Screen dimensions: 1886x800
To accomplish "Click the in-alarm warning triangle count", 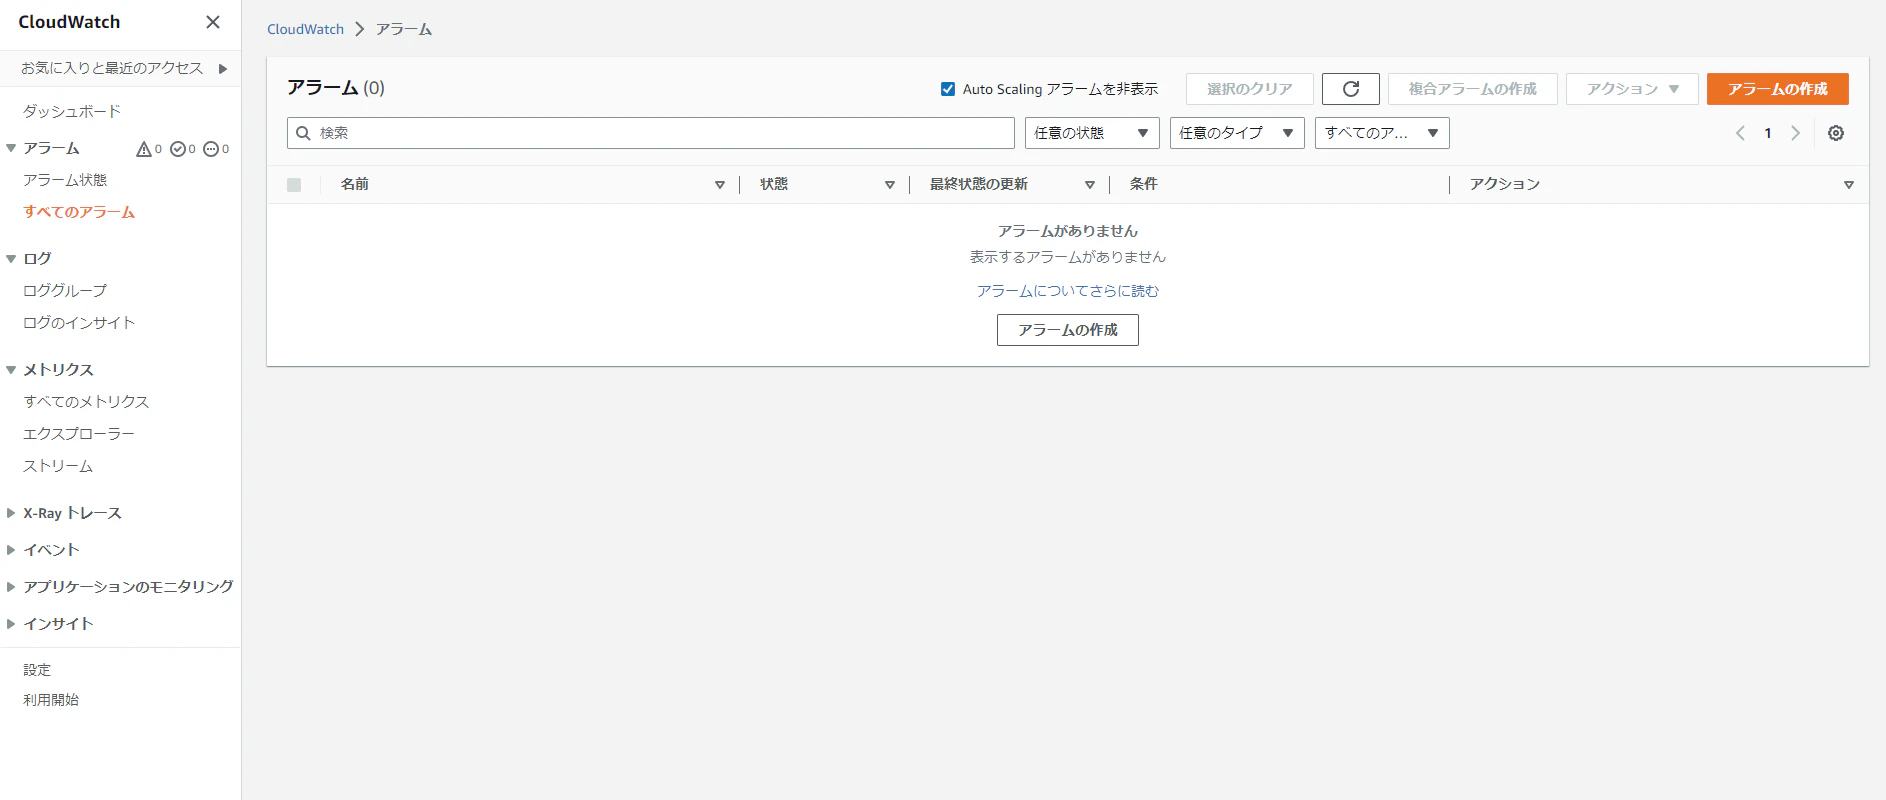I will [x=149, y=149].
